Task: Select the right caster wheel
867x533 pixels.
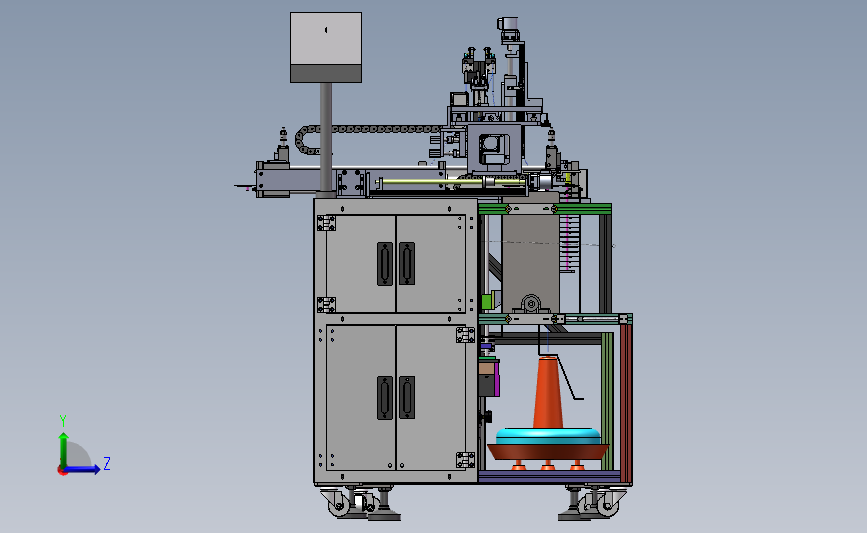Action: coord(607,504)
